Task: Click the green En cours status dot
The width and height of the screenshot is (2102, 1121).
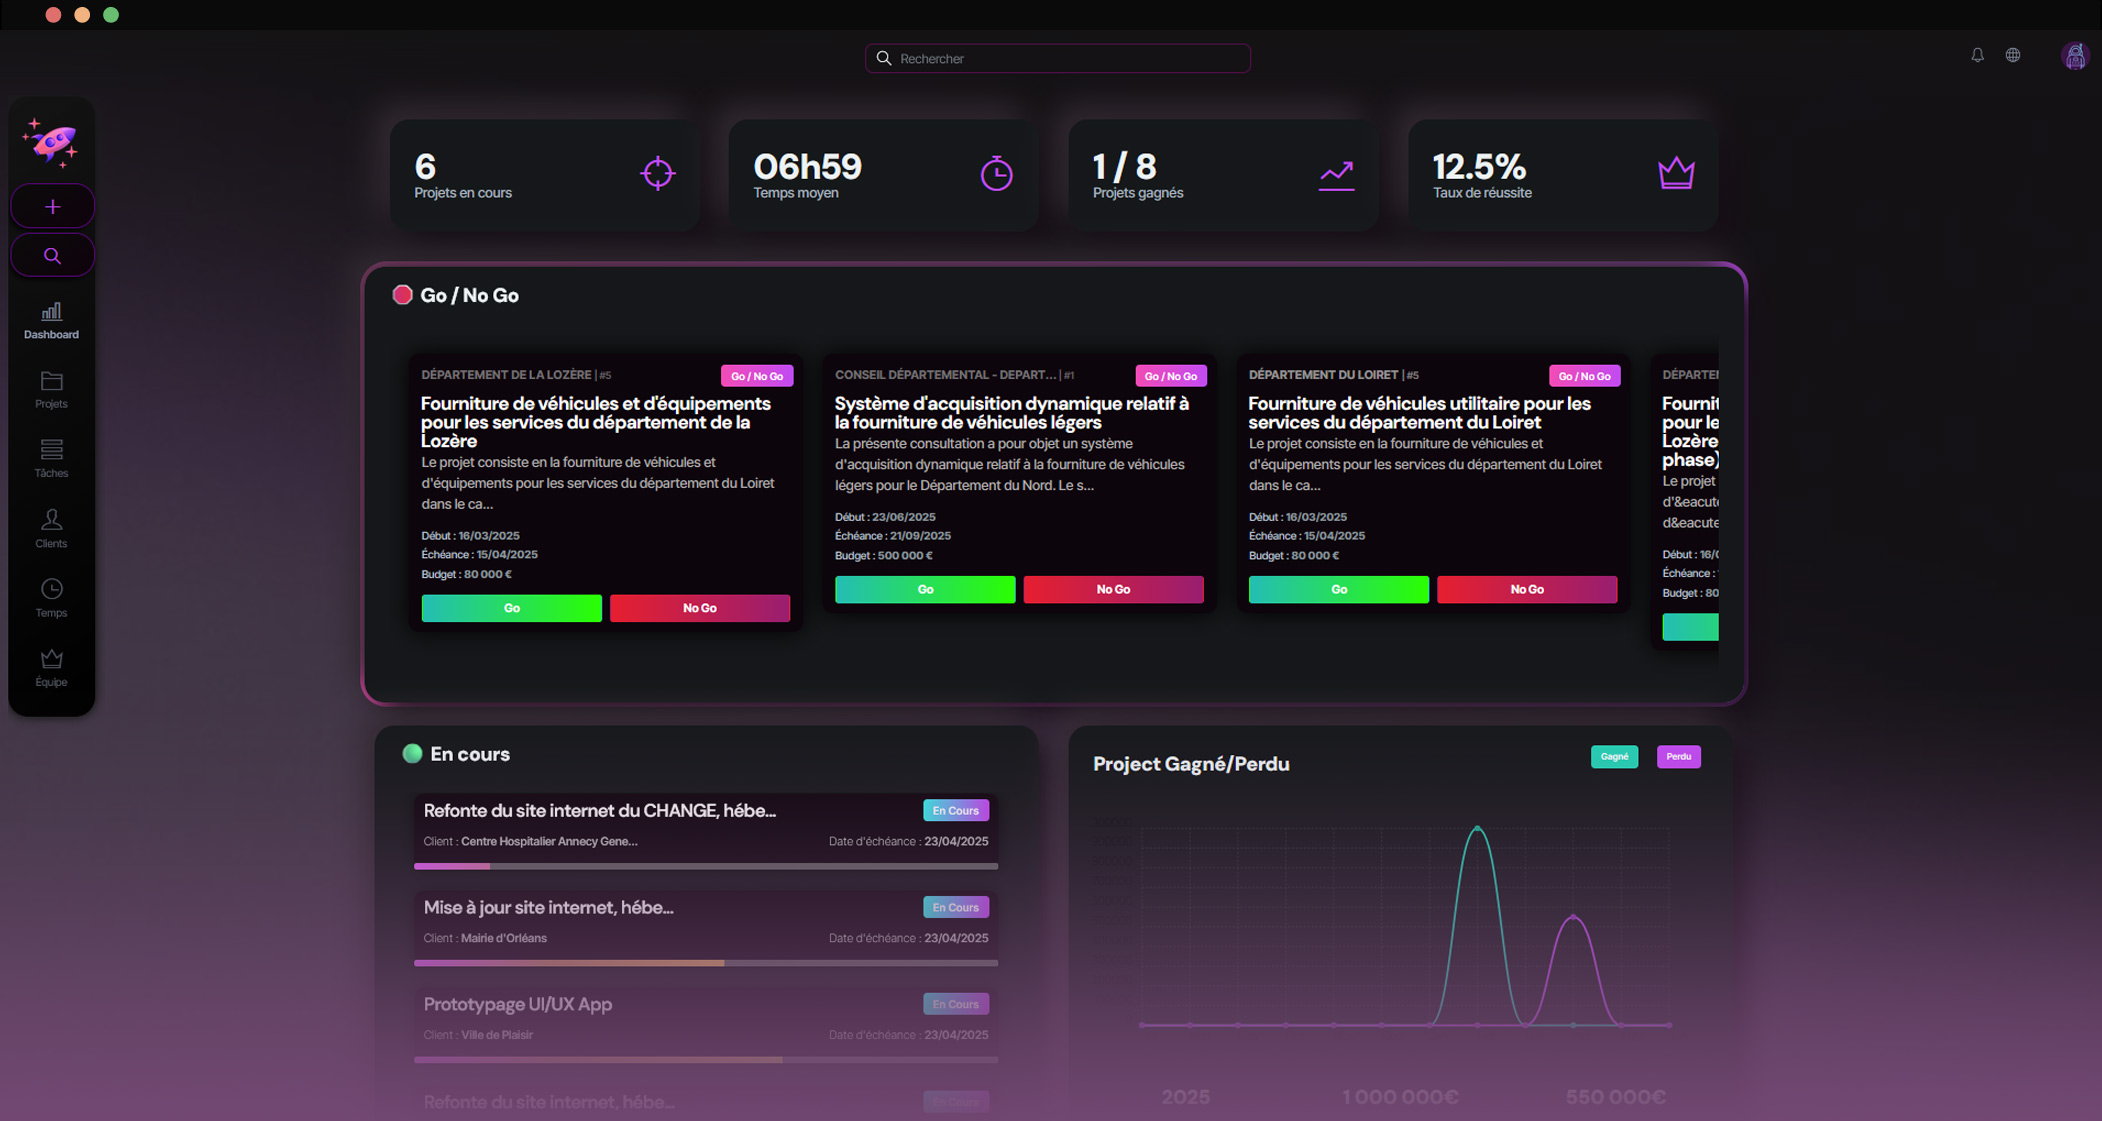Action: 412,754
